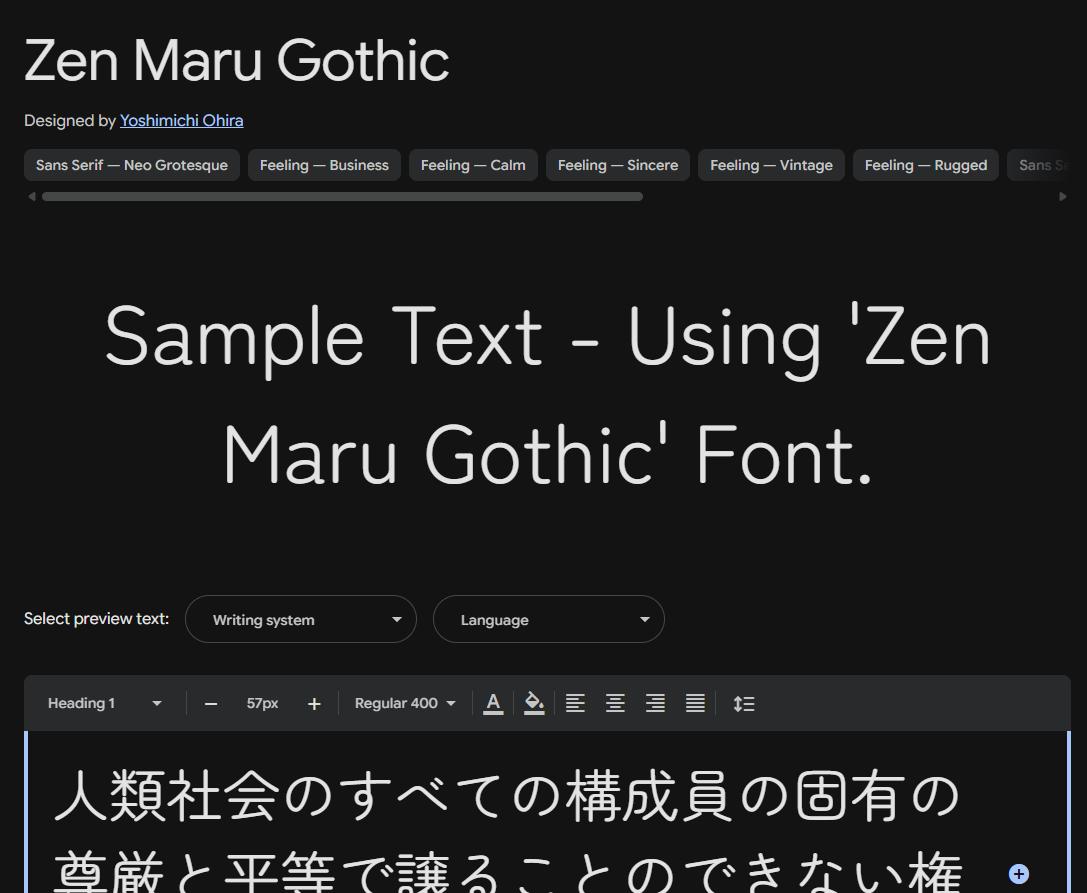Select the Feeling — Vintage tag
The height and width of the screenshot is (893, 1087).
coord(772,165)
